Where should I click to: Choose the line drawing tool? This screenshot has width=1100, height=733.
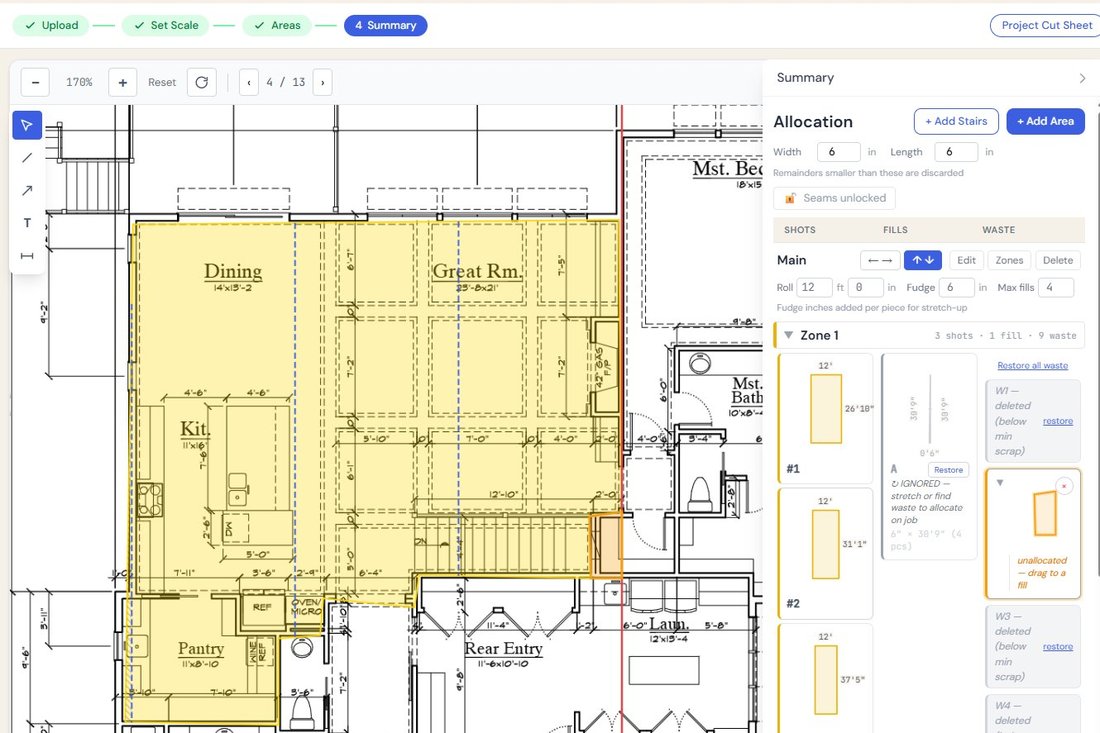(27, 158)
